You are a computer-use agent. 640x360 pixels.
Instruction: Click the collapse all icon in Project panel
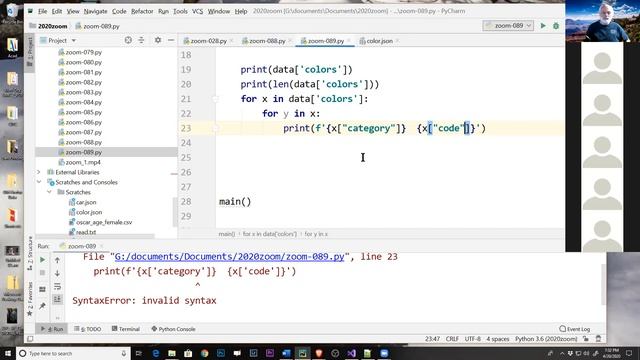[141, 40]
